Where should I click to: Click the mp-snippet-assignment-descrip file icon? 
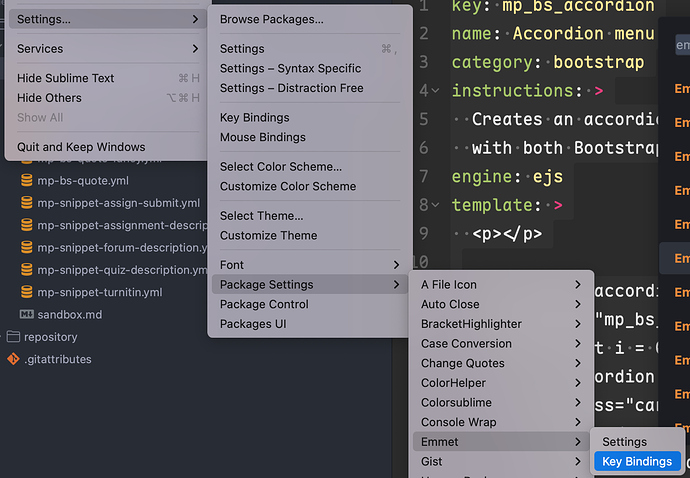[x=27, y=225]
